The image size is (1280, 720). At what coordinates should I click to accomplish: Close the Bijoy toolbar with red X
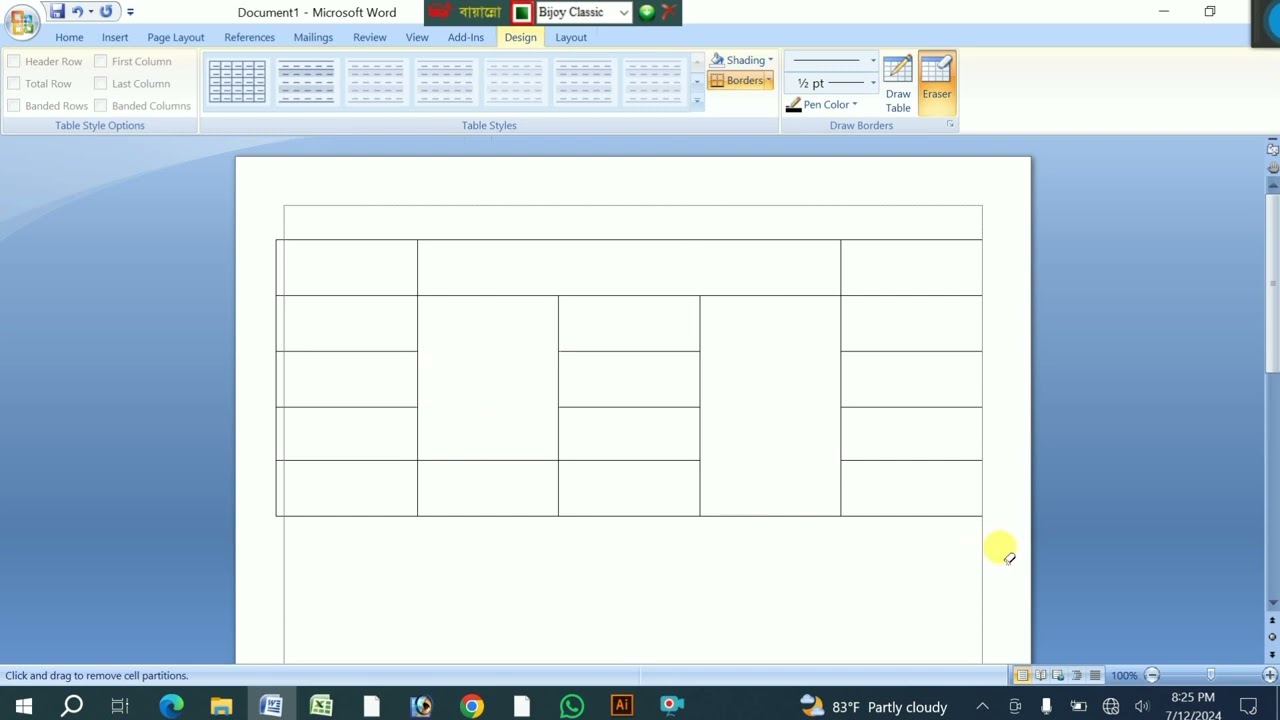coord(669,12)
